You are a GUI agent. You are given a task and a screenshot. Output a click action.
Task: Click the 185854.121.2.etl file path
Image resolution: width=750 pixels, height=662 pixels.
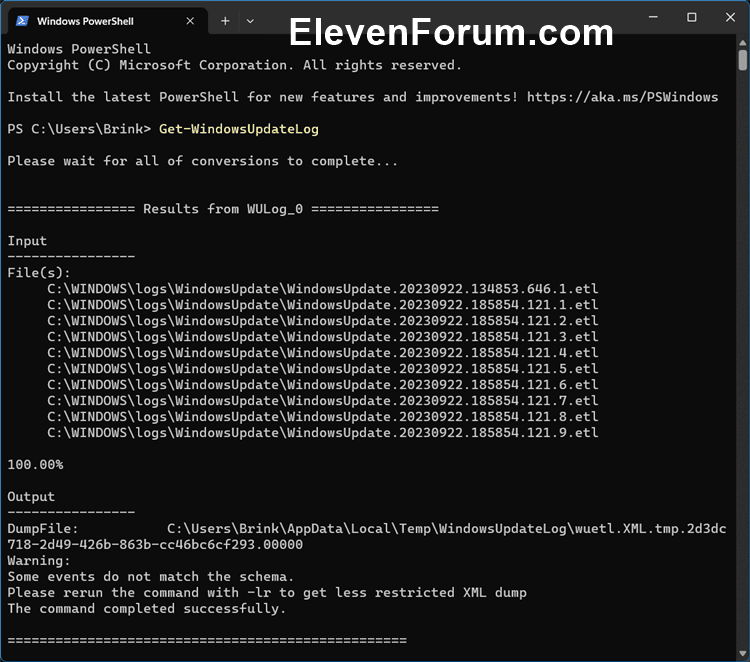pos(322,321)
